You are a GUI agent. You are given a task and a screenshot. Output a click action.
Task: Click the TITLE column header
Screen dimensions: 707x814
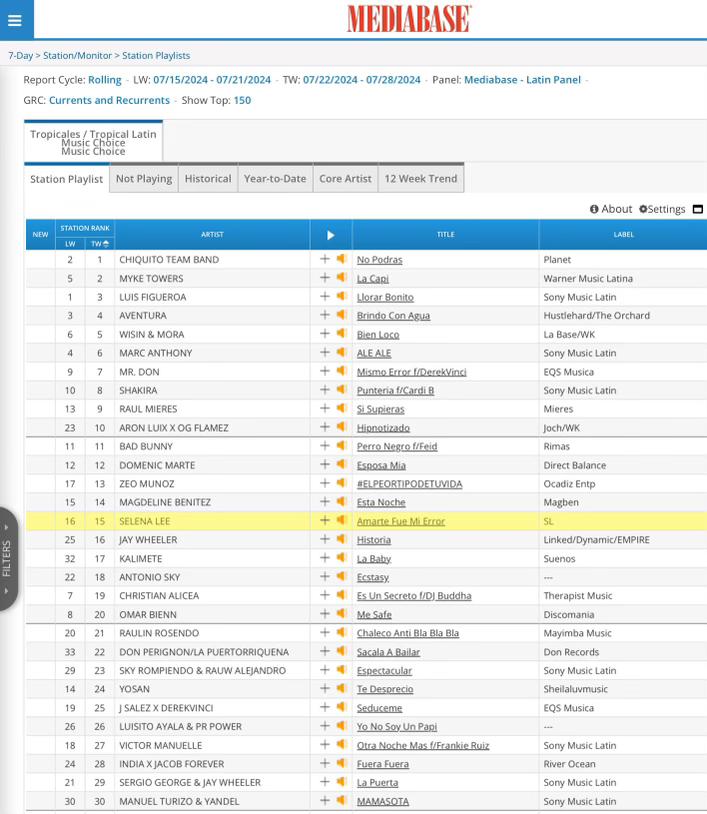coord(445,235)
